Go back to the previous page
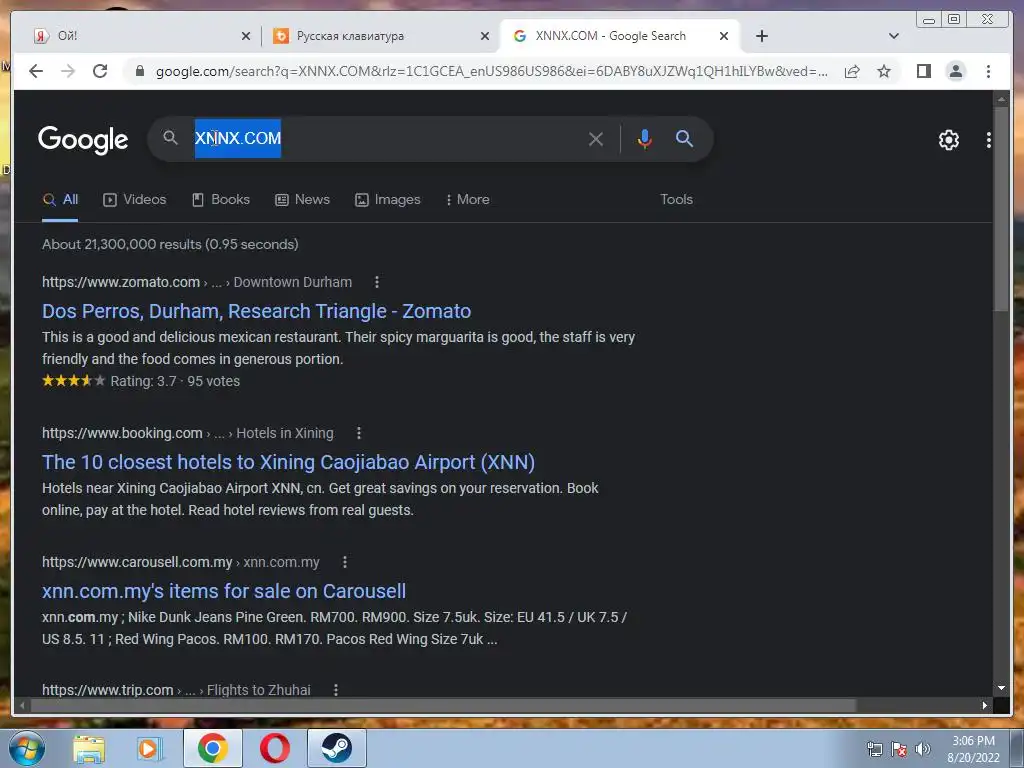This screenshot has height=768, width=1024. pos(36,71)
